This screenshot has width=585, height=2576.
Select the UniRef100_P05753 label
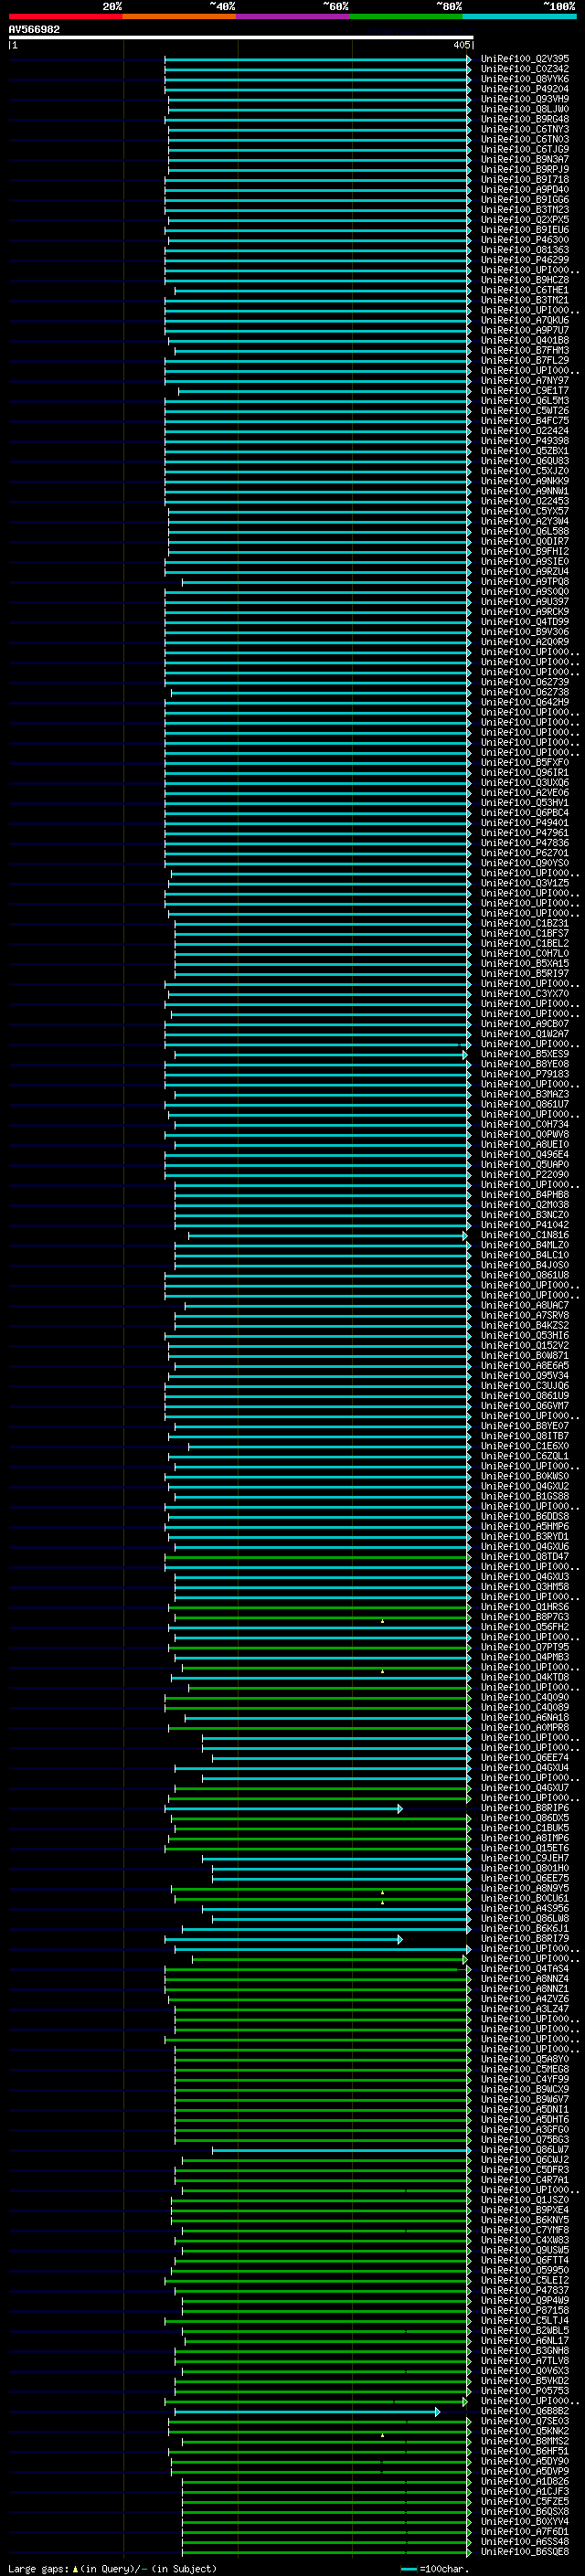[525, 2391]
